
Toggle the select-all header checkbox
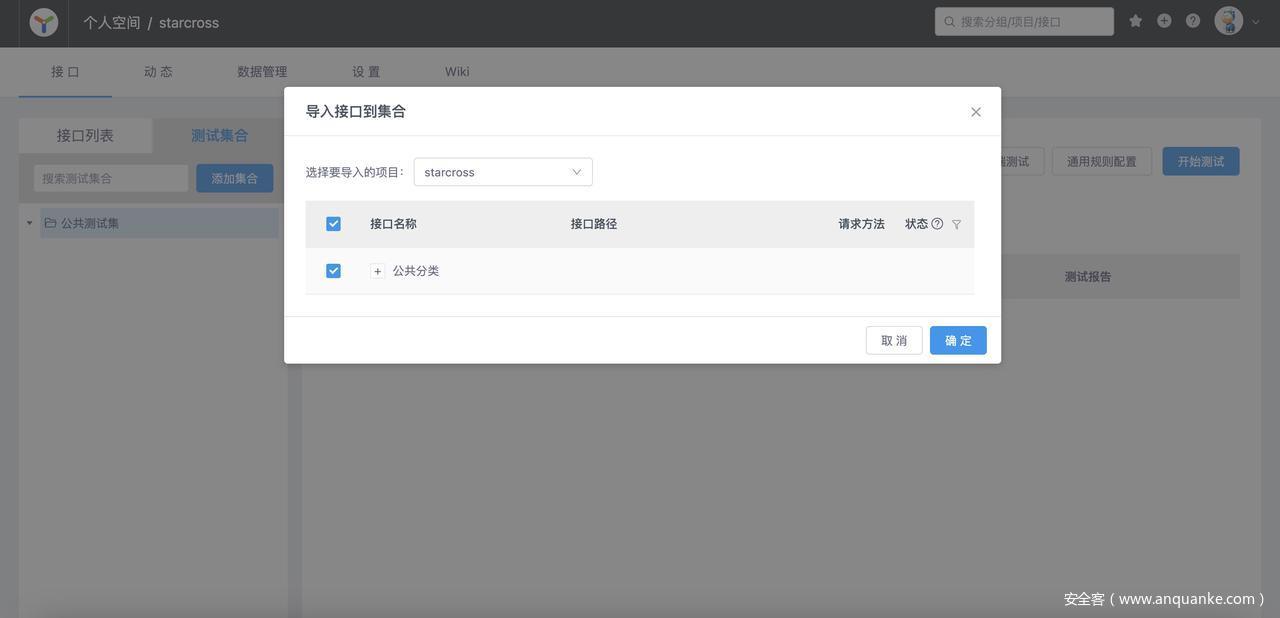tap(333, 224)
